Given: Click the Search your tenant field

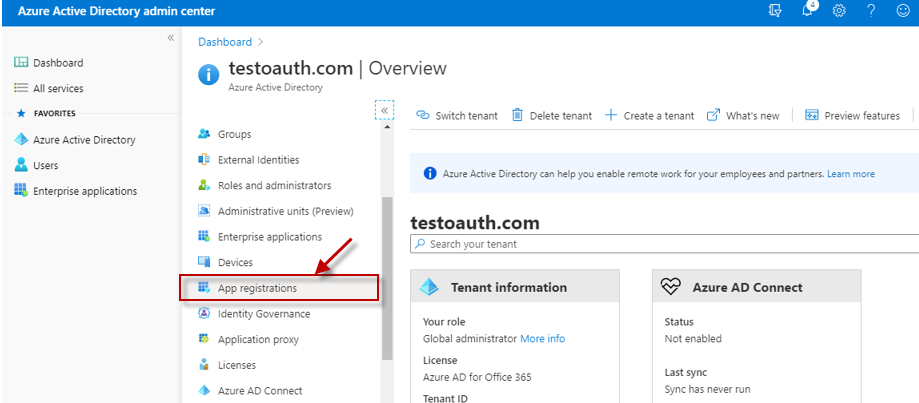Looking at the screenshot, I should click(x=665, y=244).
